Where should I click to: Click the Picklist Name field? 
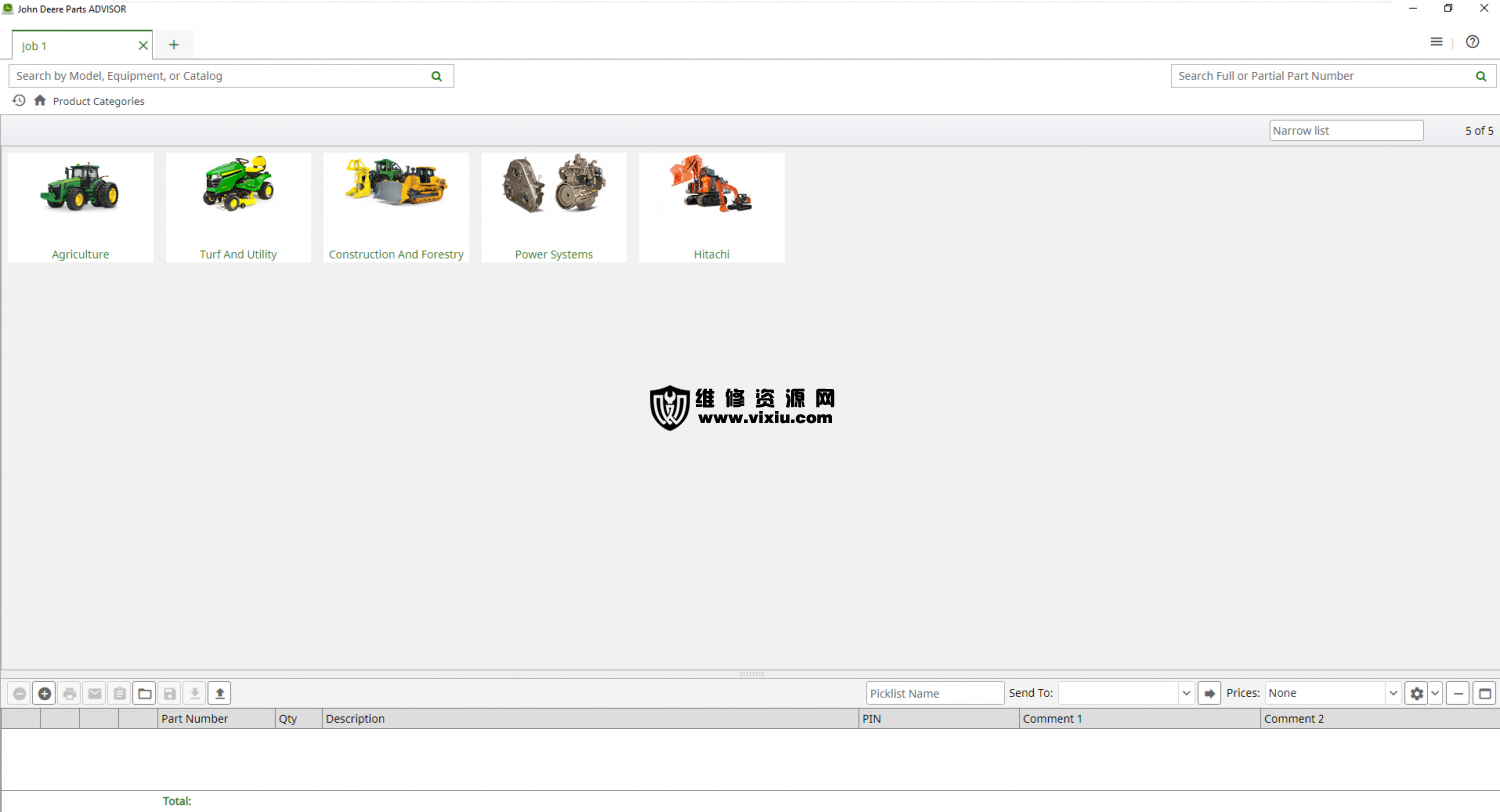[x=935, y=693]
